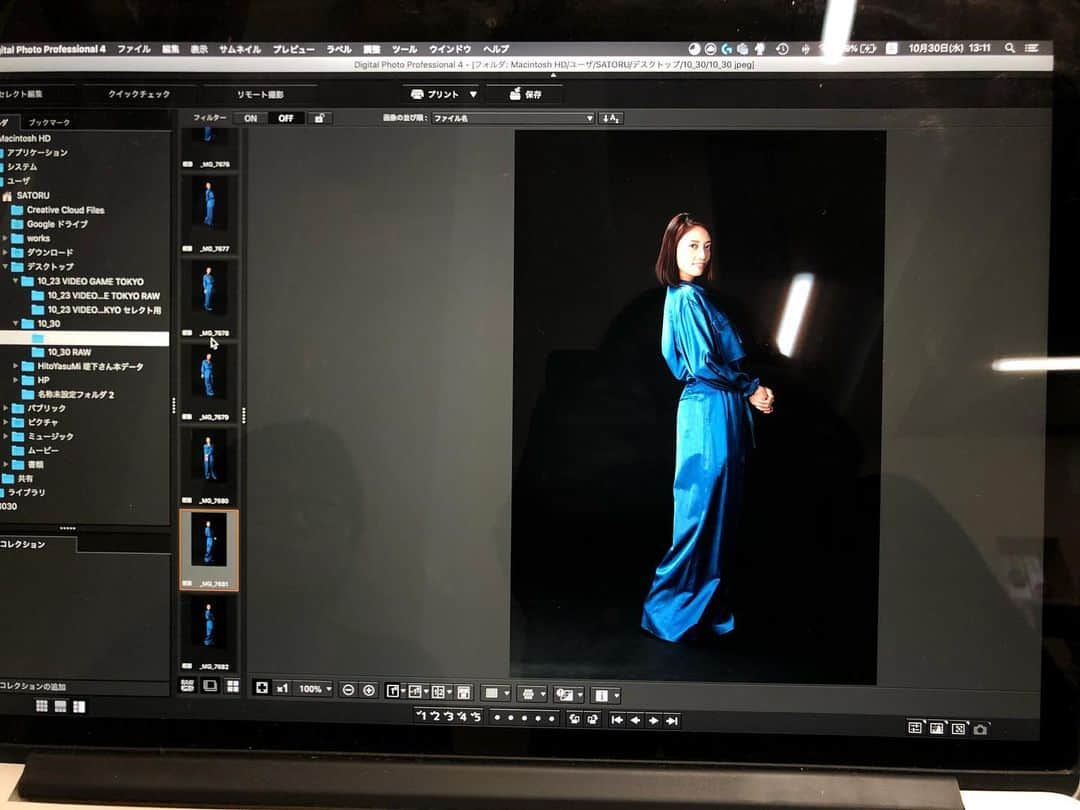
Task: Click the fit-to-window icon in preview toolbar
Action: pyautogui.click(x=262, y=688)
